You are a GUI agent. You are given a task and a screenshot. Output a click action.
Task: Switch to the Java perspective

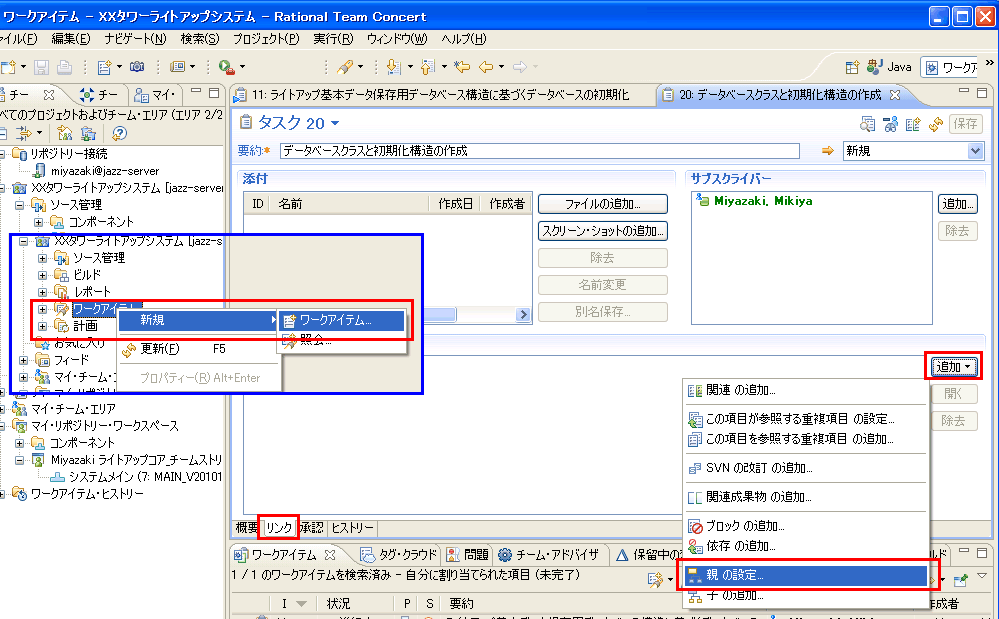click(889, 67)
